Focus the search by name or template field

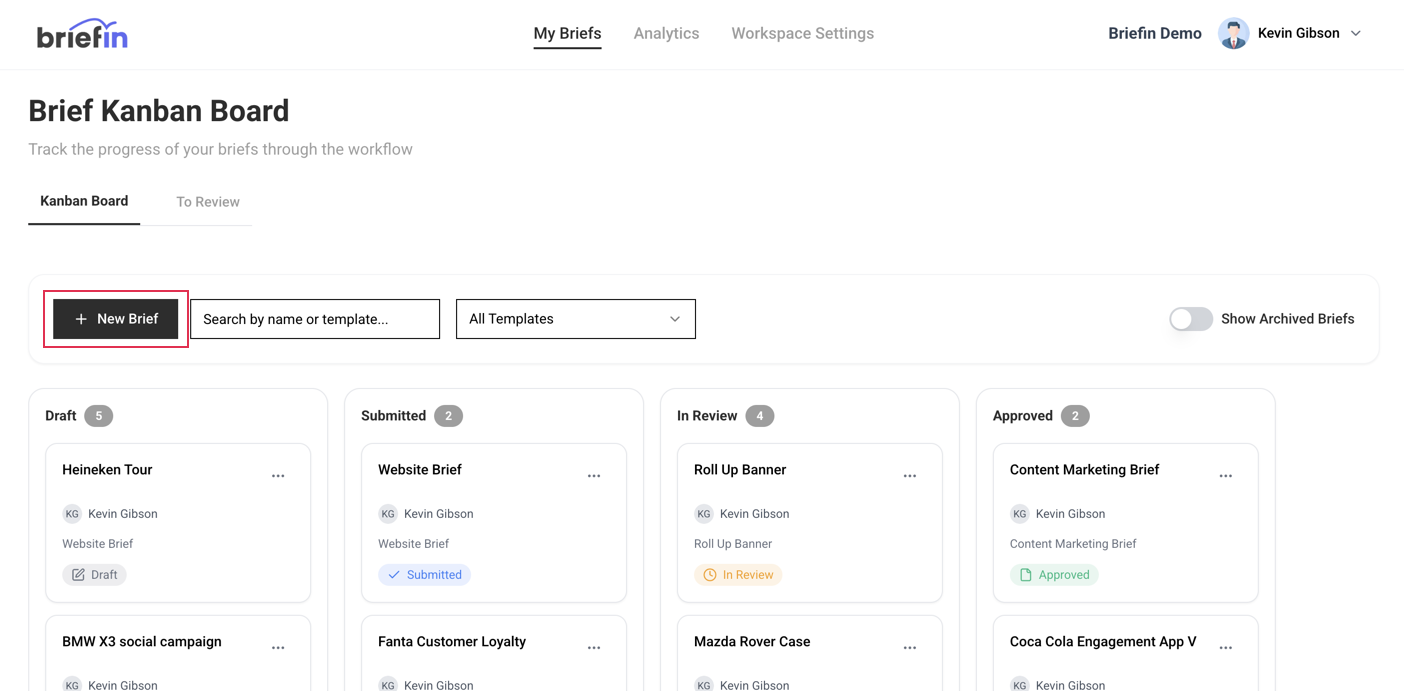click(315, 319)
